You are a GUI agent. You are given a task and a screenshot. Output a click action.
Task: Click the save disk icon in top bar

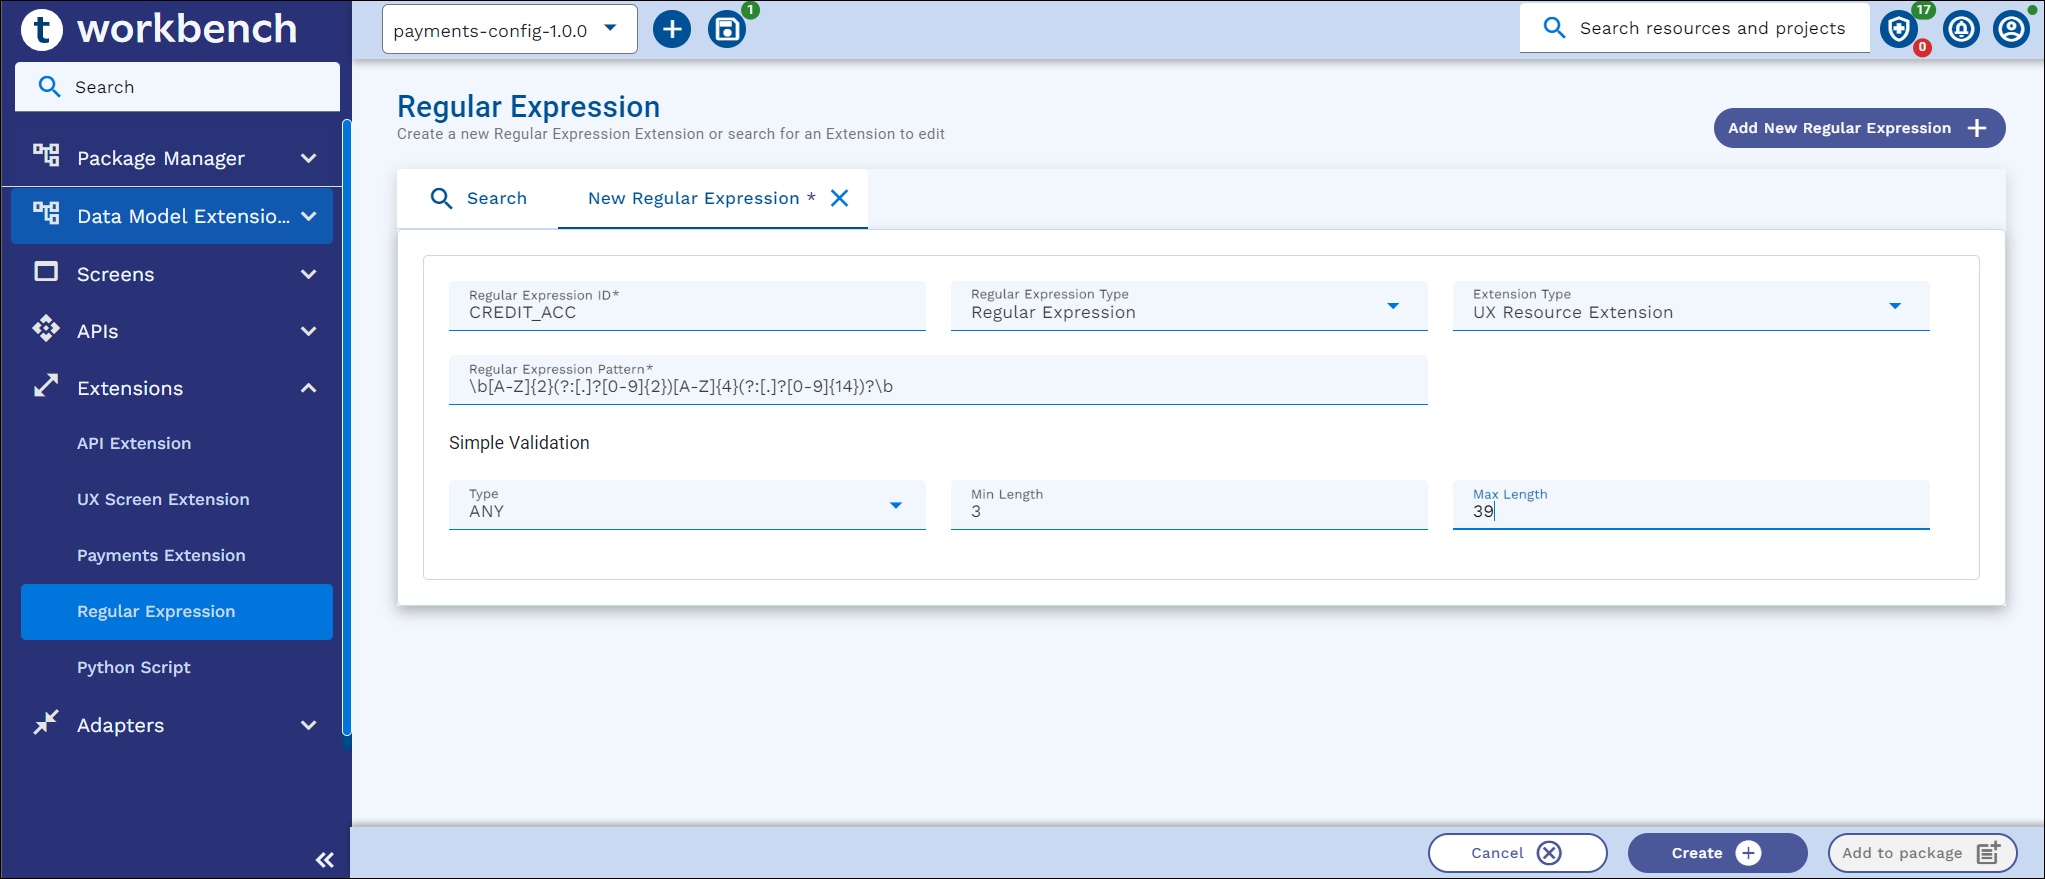pyautogui.click(x=727, y=30)
